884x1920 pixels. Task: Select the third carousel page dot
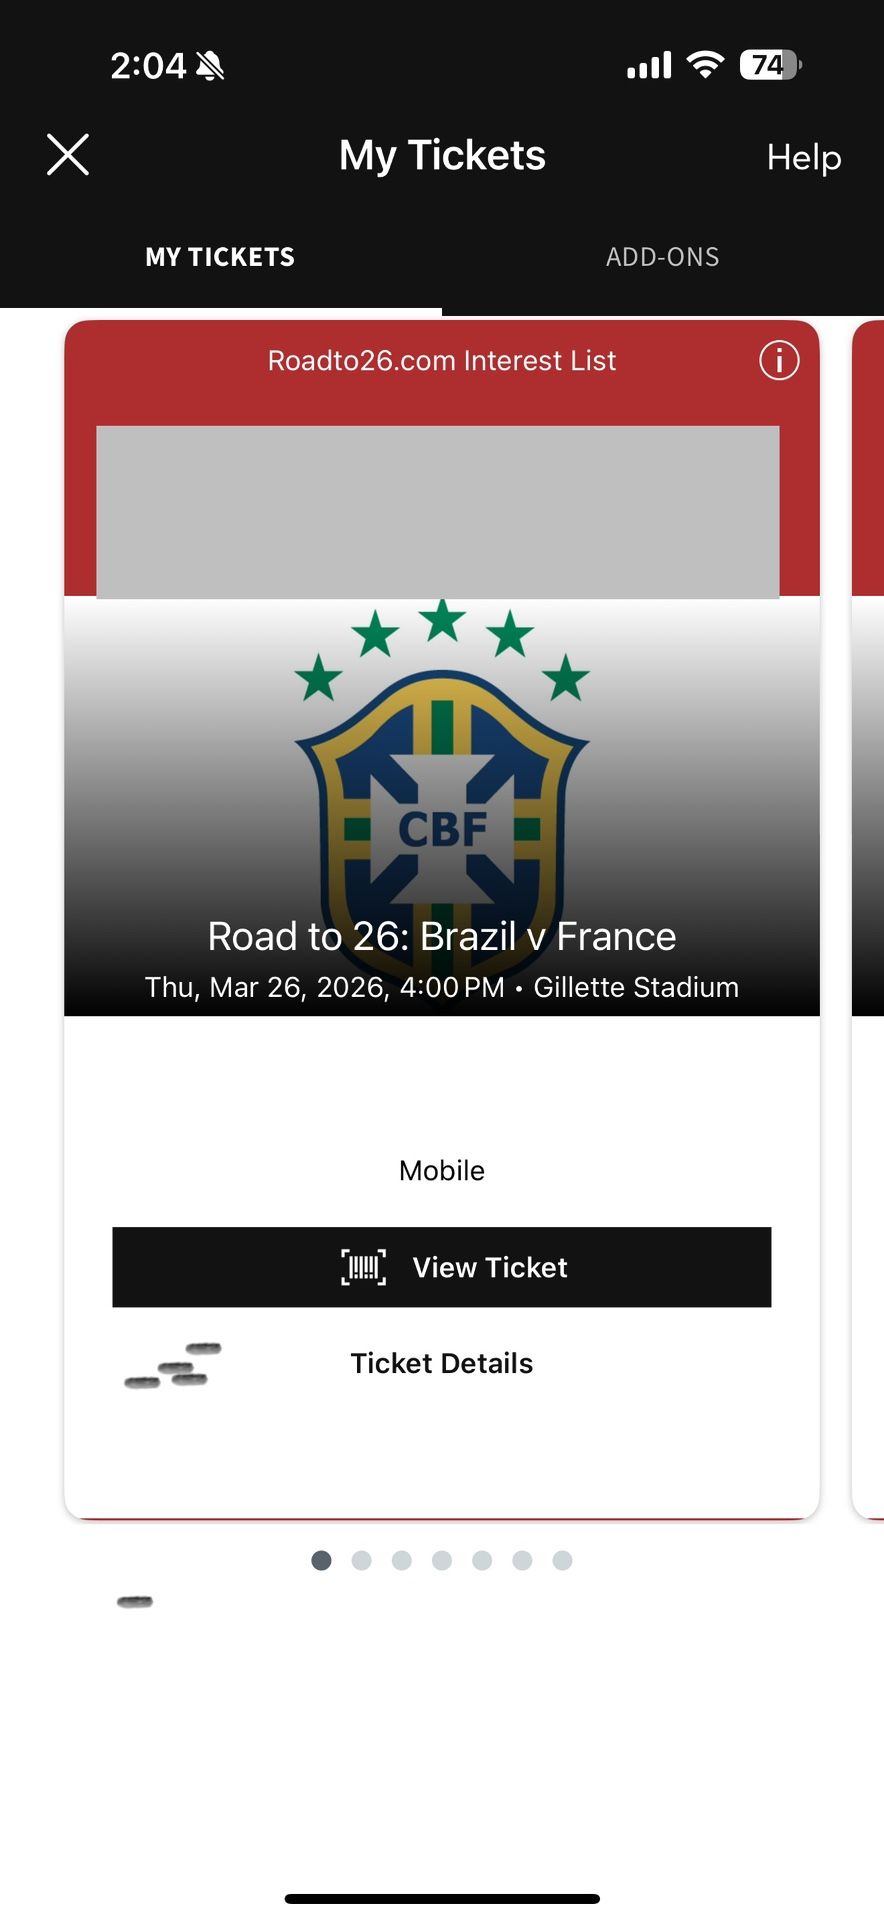tap(402, 1560)
